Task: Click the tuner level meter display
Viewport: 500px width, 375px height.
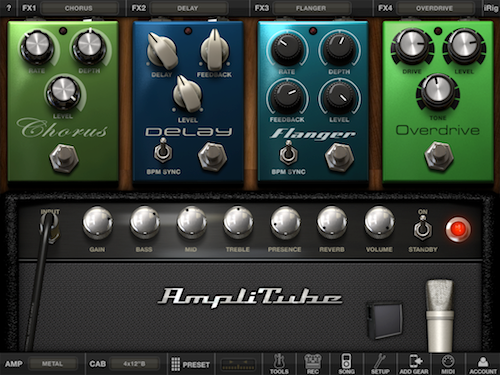Action: pyautogui.click(x=238, y=364)
